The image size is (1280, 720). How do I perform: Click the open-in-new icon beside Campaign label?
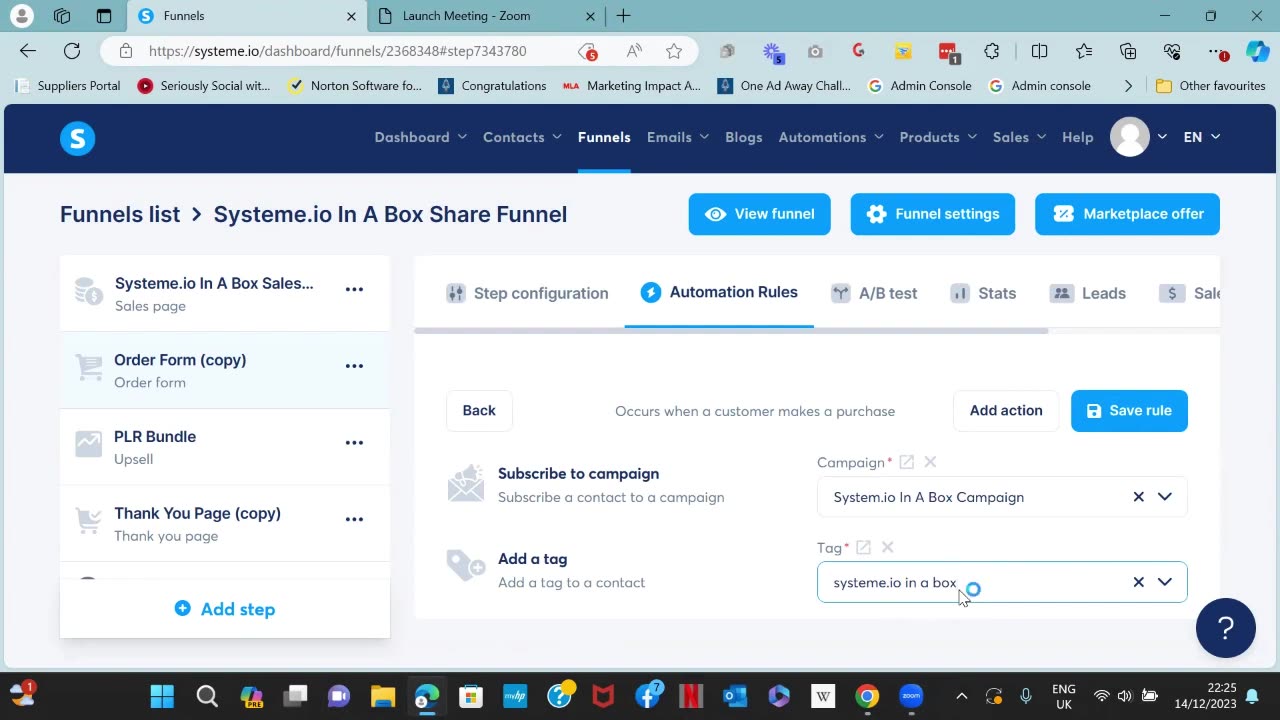click(906, 462)
